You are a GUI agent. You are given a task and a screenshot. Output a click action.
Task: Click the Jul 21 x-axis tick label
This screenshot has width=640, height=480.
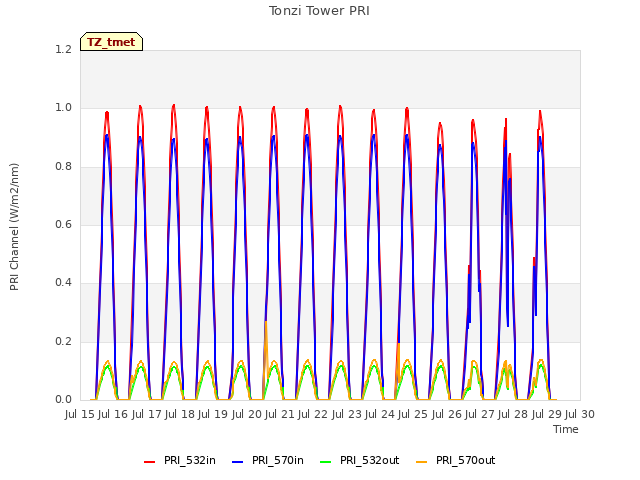point(280,414)
